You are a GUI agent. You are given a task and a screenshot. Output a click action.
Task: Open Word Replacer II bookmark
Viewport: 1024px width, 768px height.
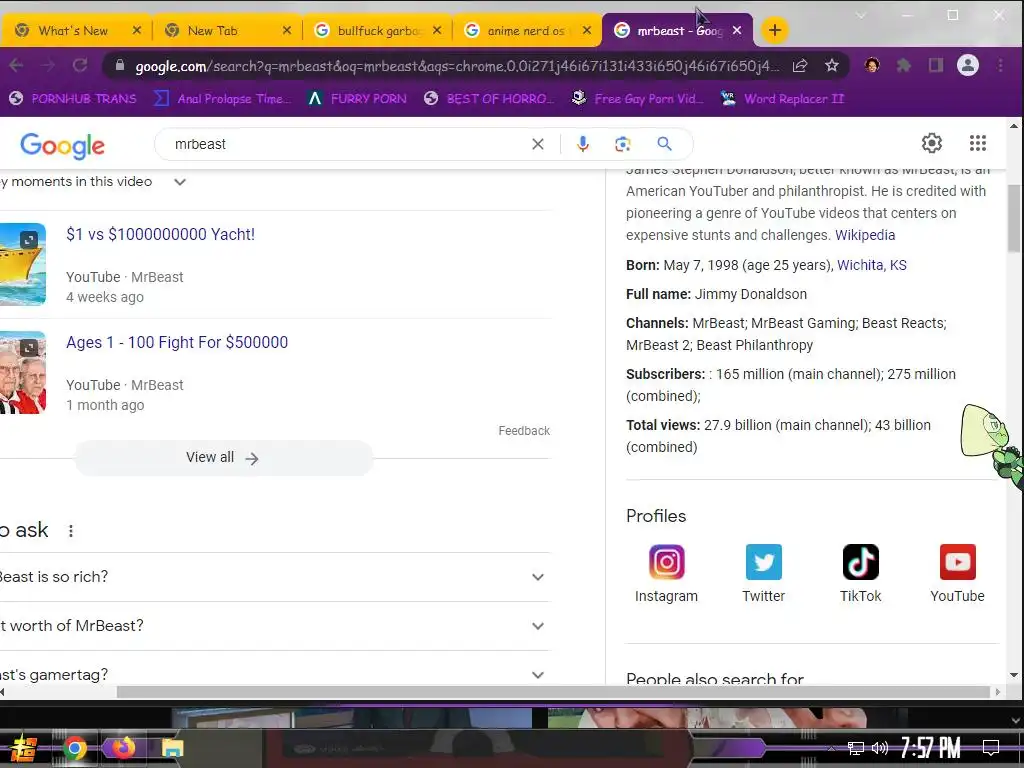782,99
